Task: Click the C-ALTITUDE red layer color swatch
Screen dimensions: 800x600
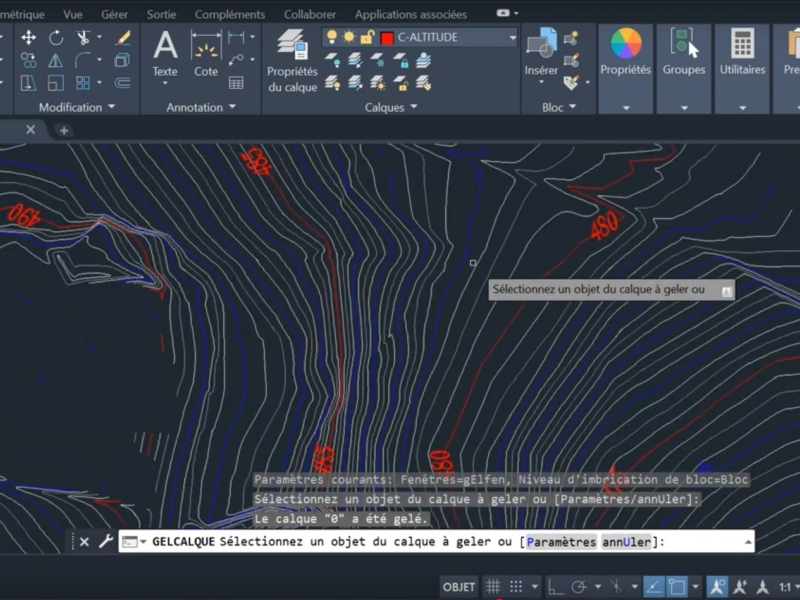Action: click(x=387, y=37)
